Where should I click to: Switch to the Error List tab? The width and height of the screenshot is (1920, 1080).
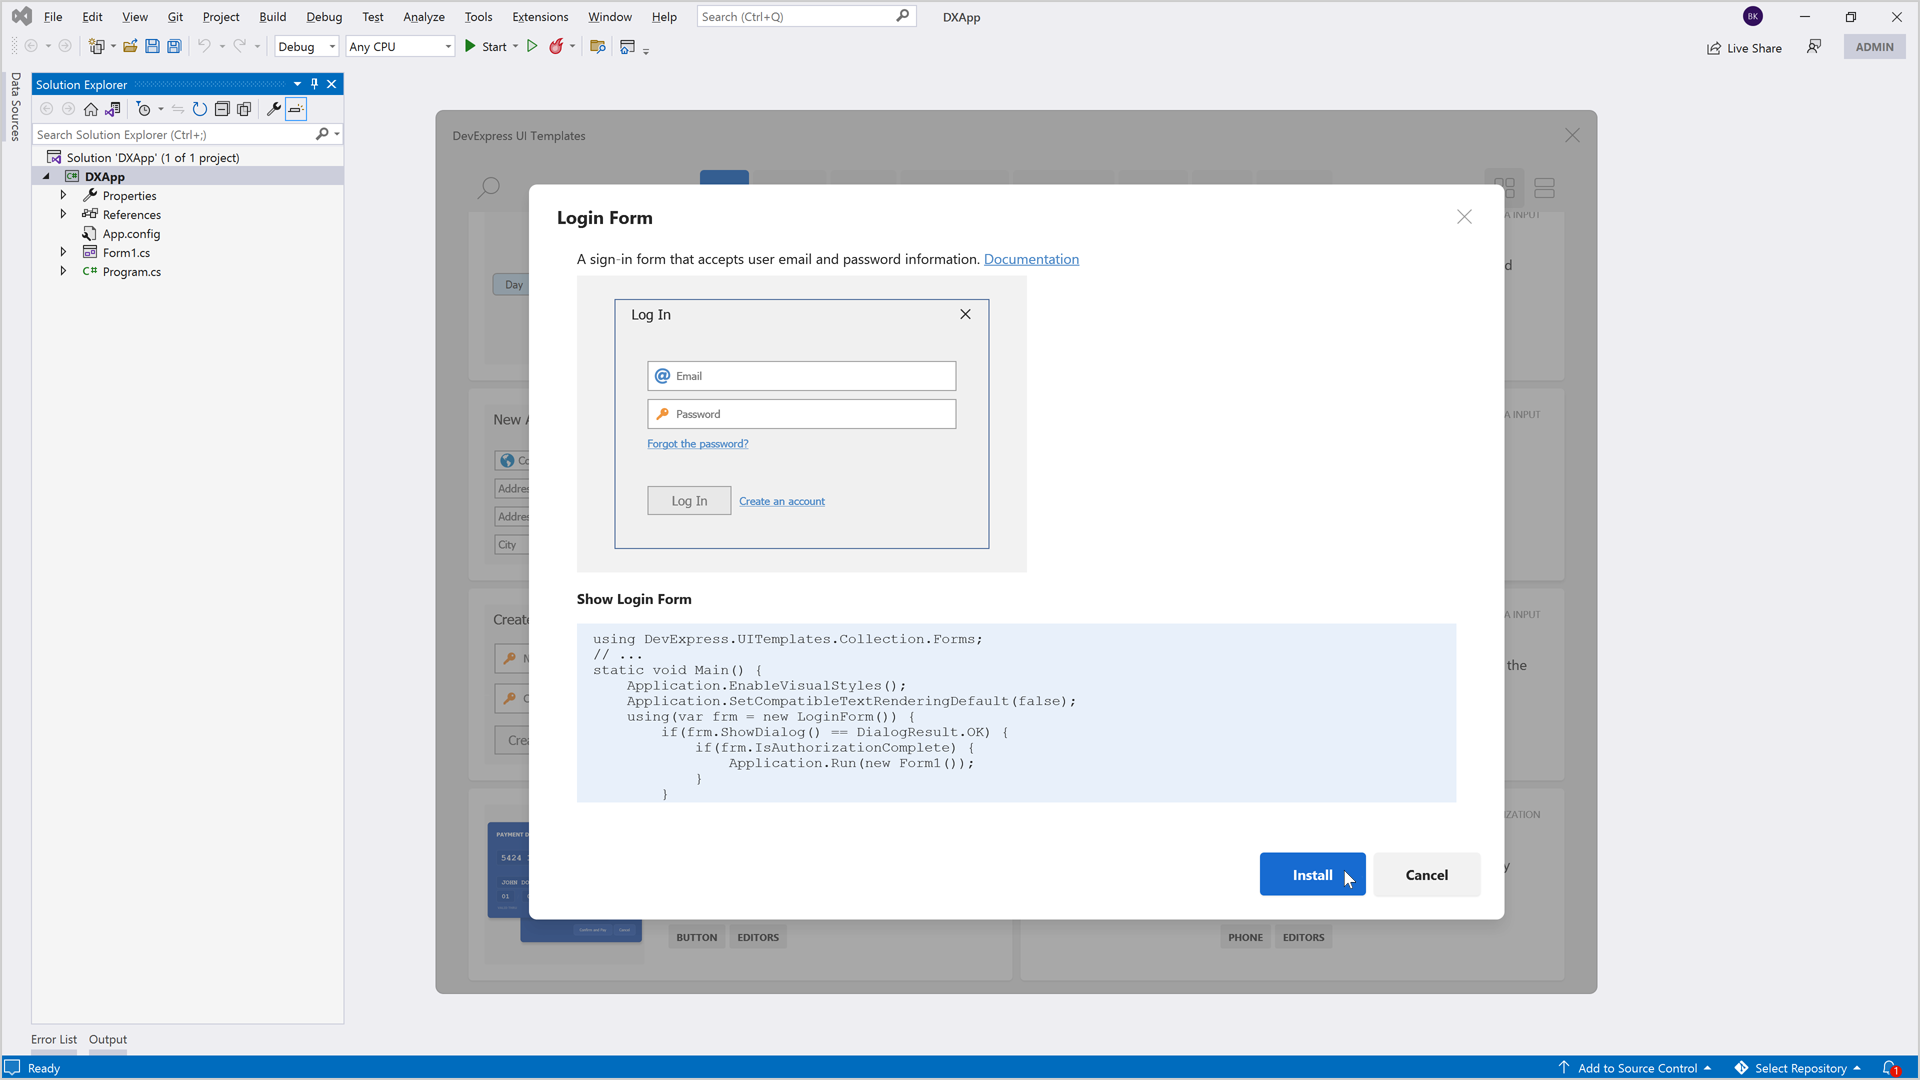click(x=53, y=1039)
